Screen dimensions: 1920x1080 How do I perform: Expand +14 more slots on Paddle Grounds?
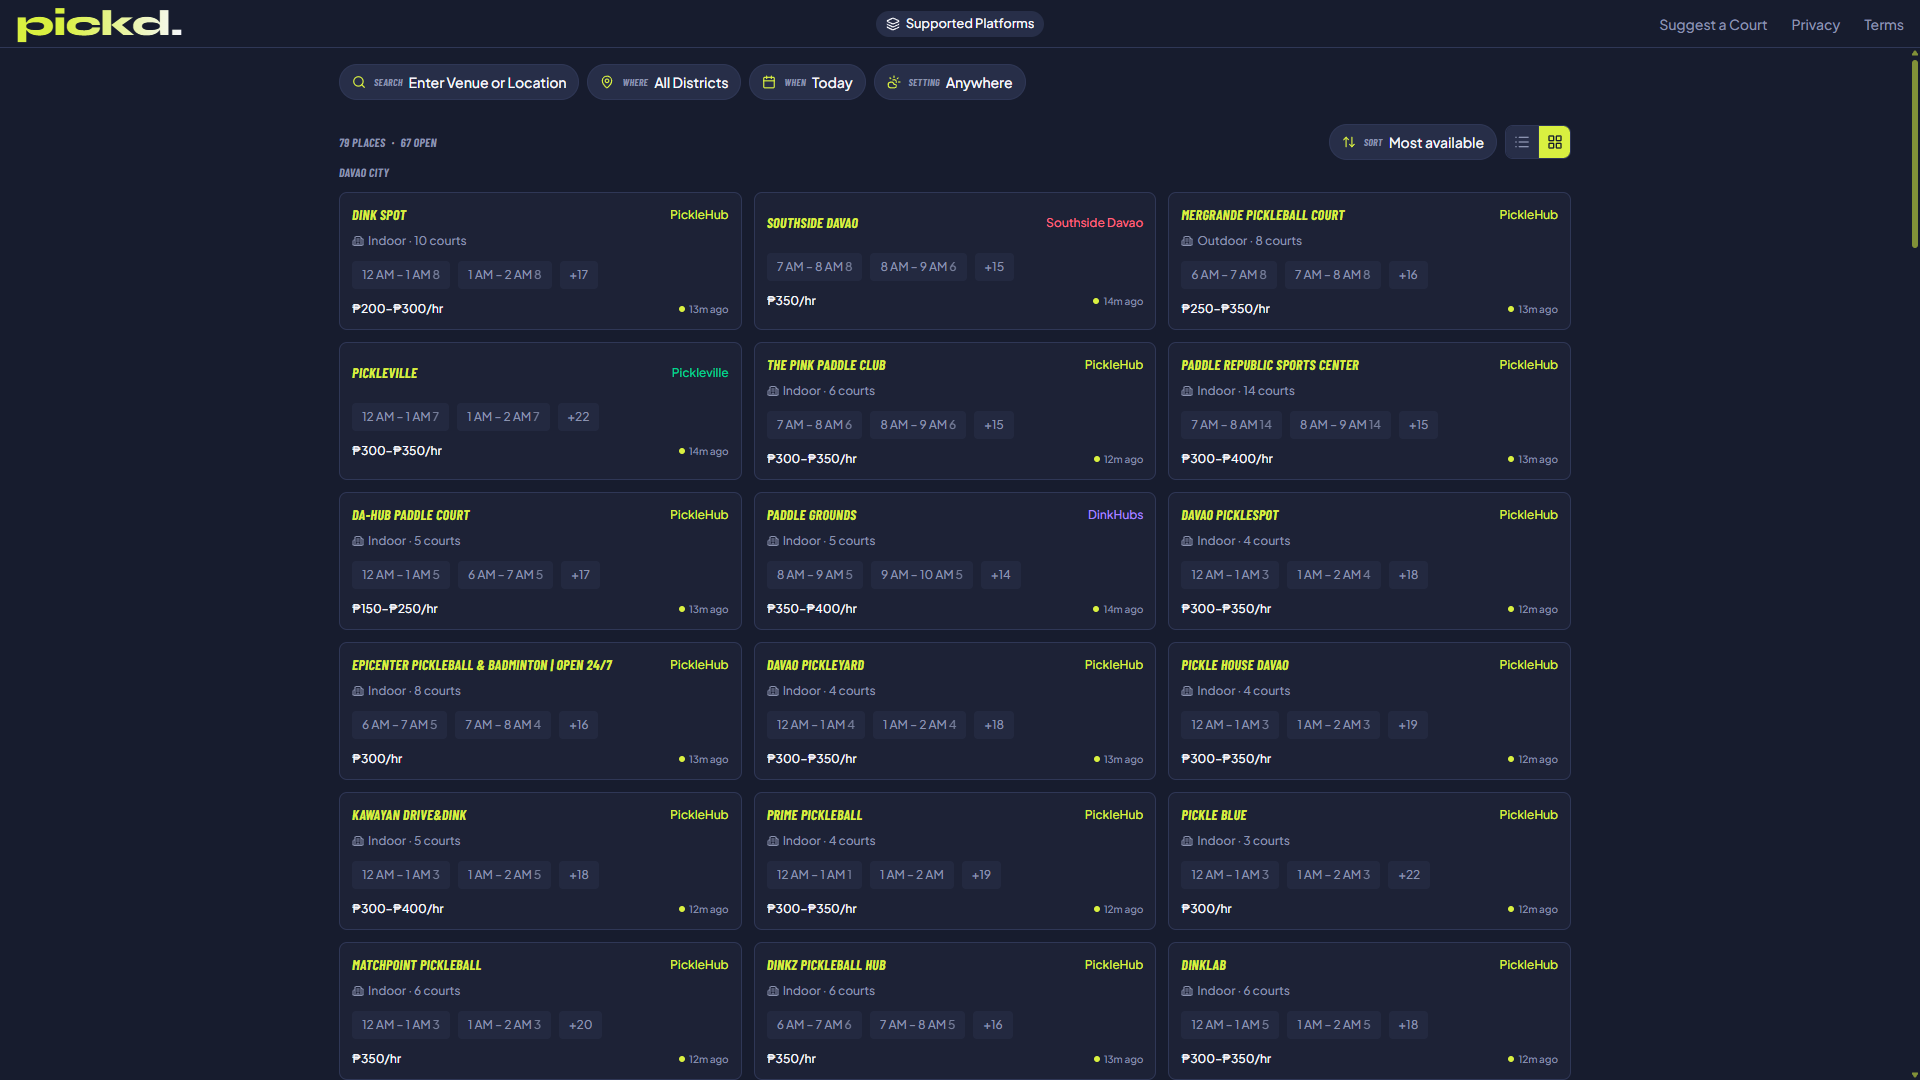coord(1001,575)
